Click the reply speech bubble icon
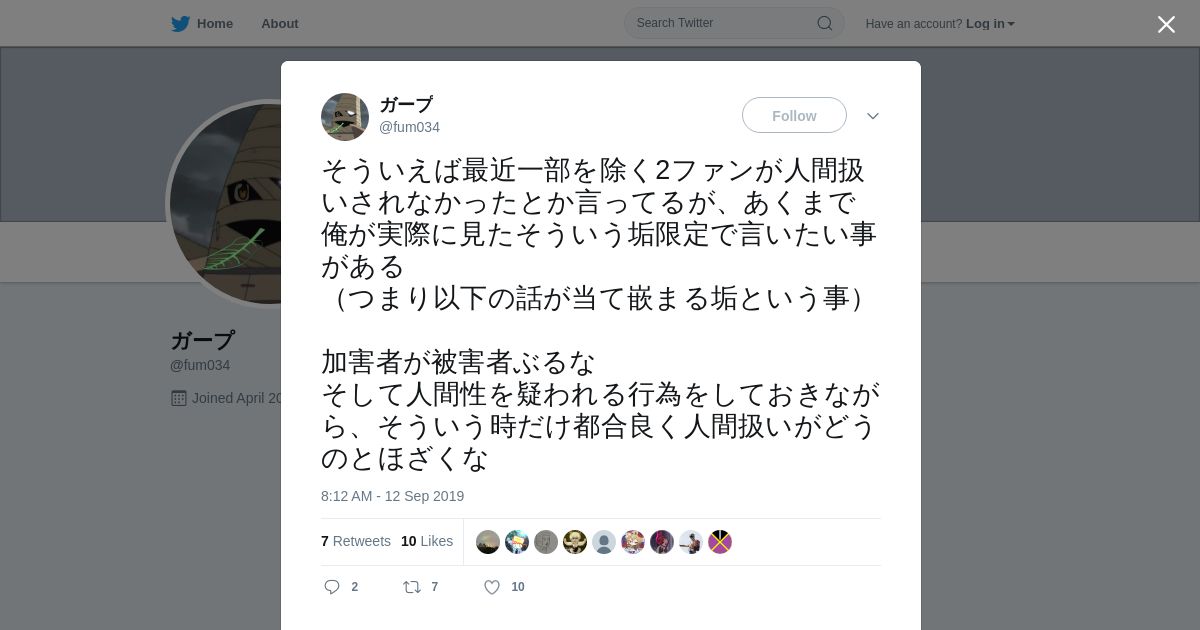 332,587
